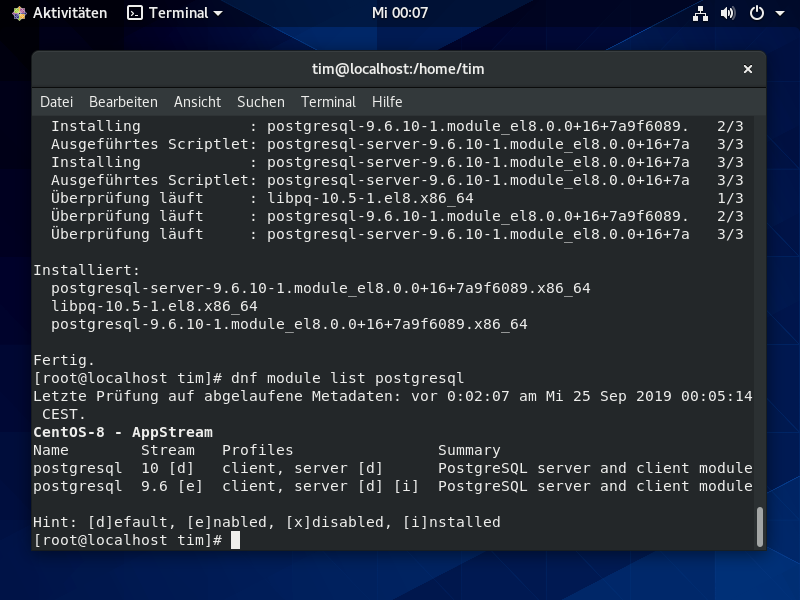Click the stream value '9.6 [e]'
The width and height of the screenshot is (800, 600).
click(x=172, y=486)
